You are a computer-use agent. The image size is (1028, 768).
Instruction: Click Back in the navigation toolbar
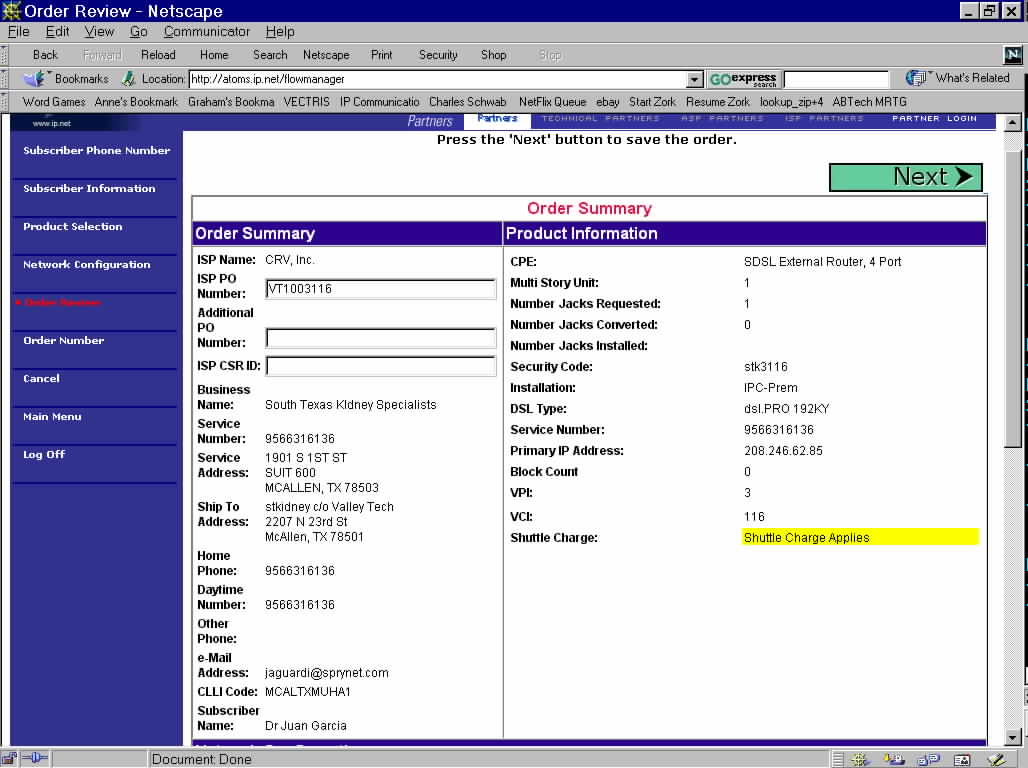pyautogui.click(x=45, y=55)
